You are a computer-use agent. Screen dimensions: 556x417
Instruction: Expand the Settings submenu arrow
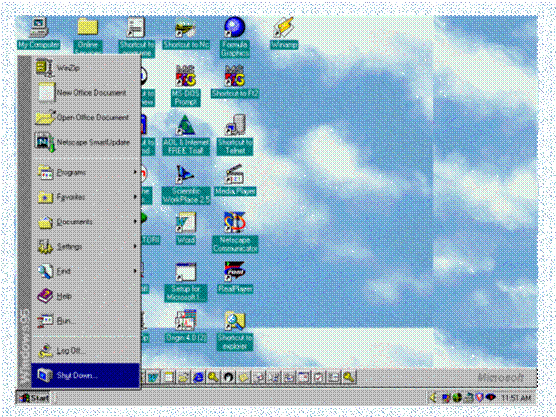pos(135,246)
